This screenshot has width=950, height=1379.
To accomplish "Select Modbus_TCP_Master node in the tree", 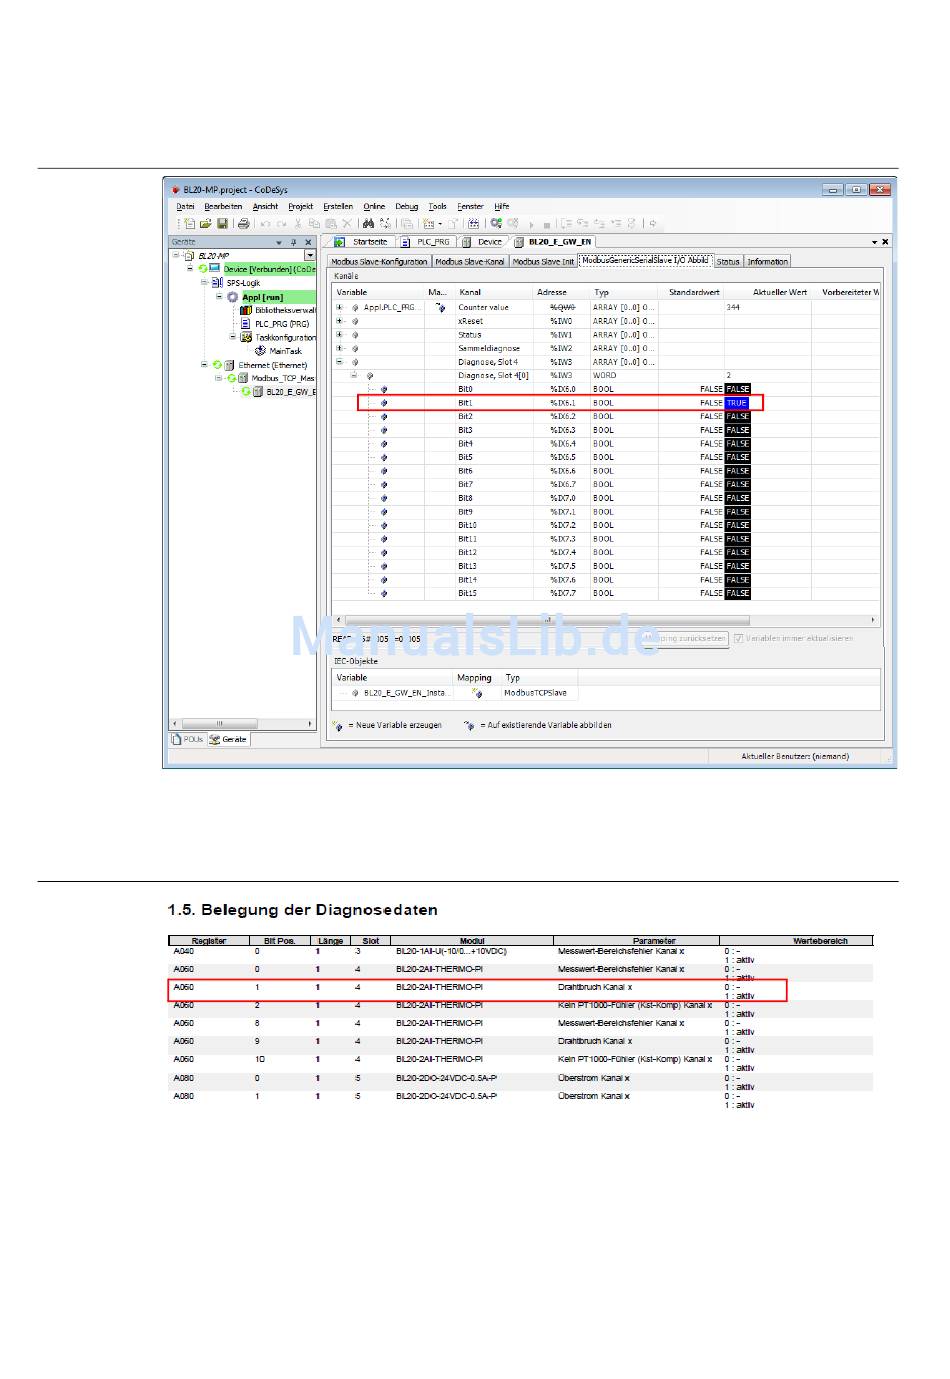I will 283,378.
